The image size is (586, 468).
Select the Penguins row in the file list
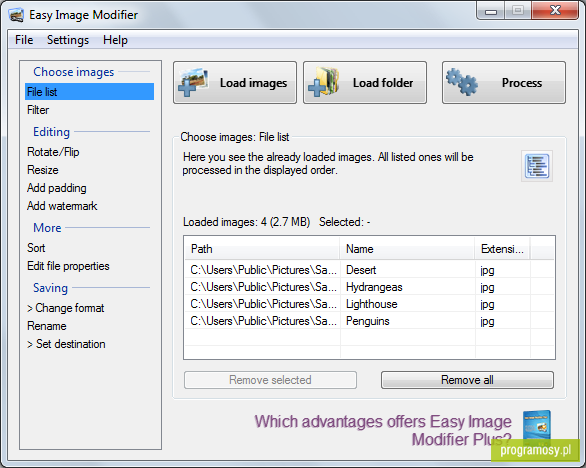point(369,321)
